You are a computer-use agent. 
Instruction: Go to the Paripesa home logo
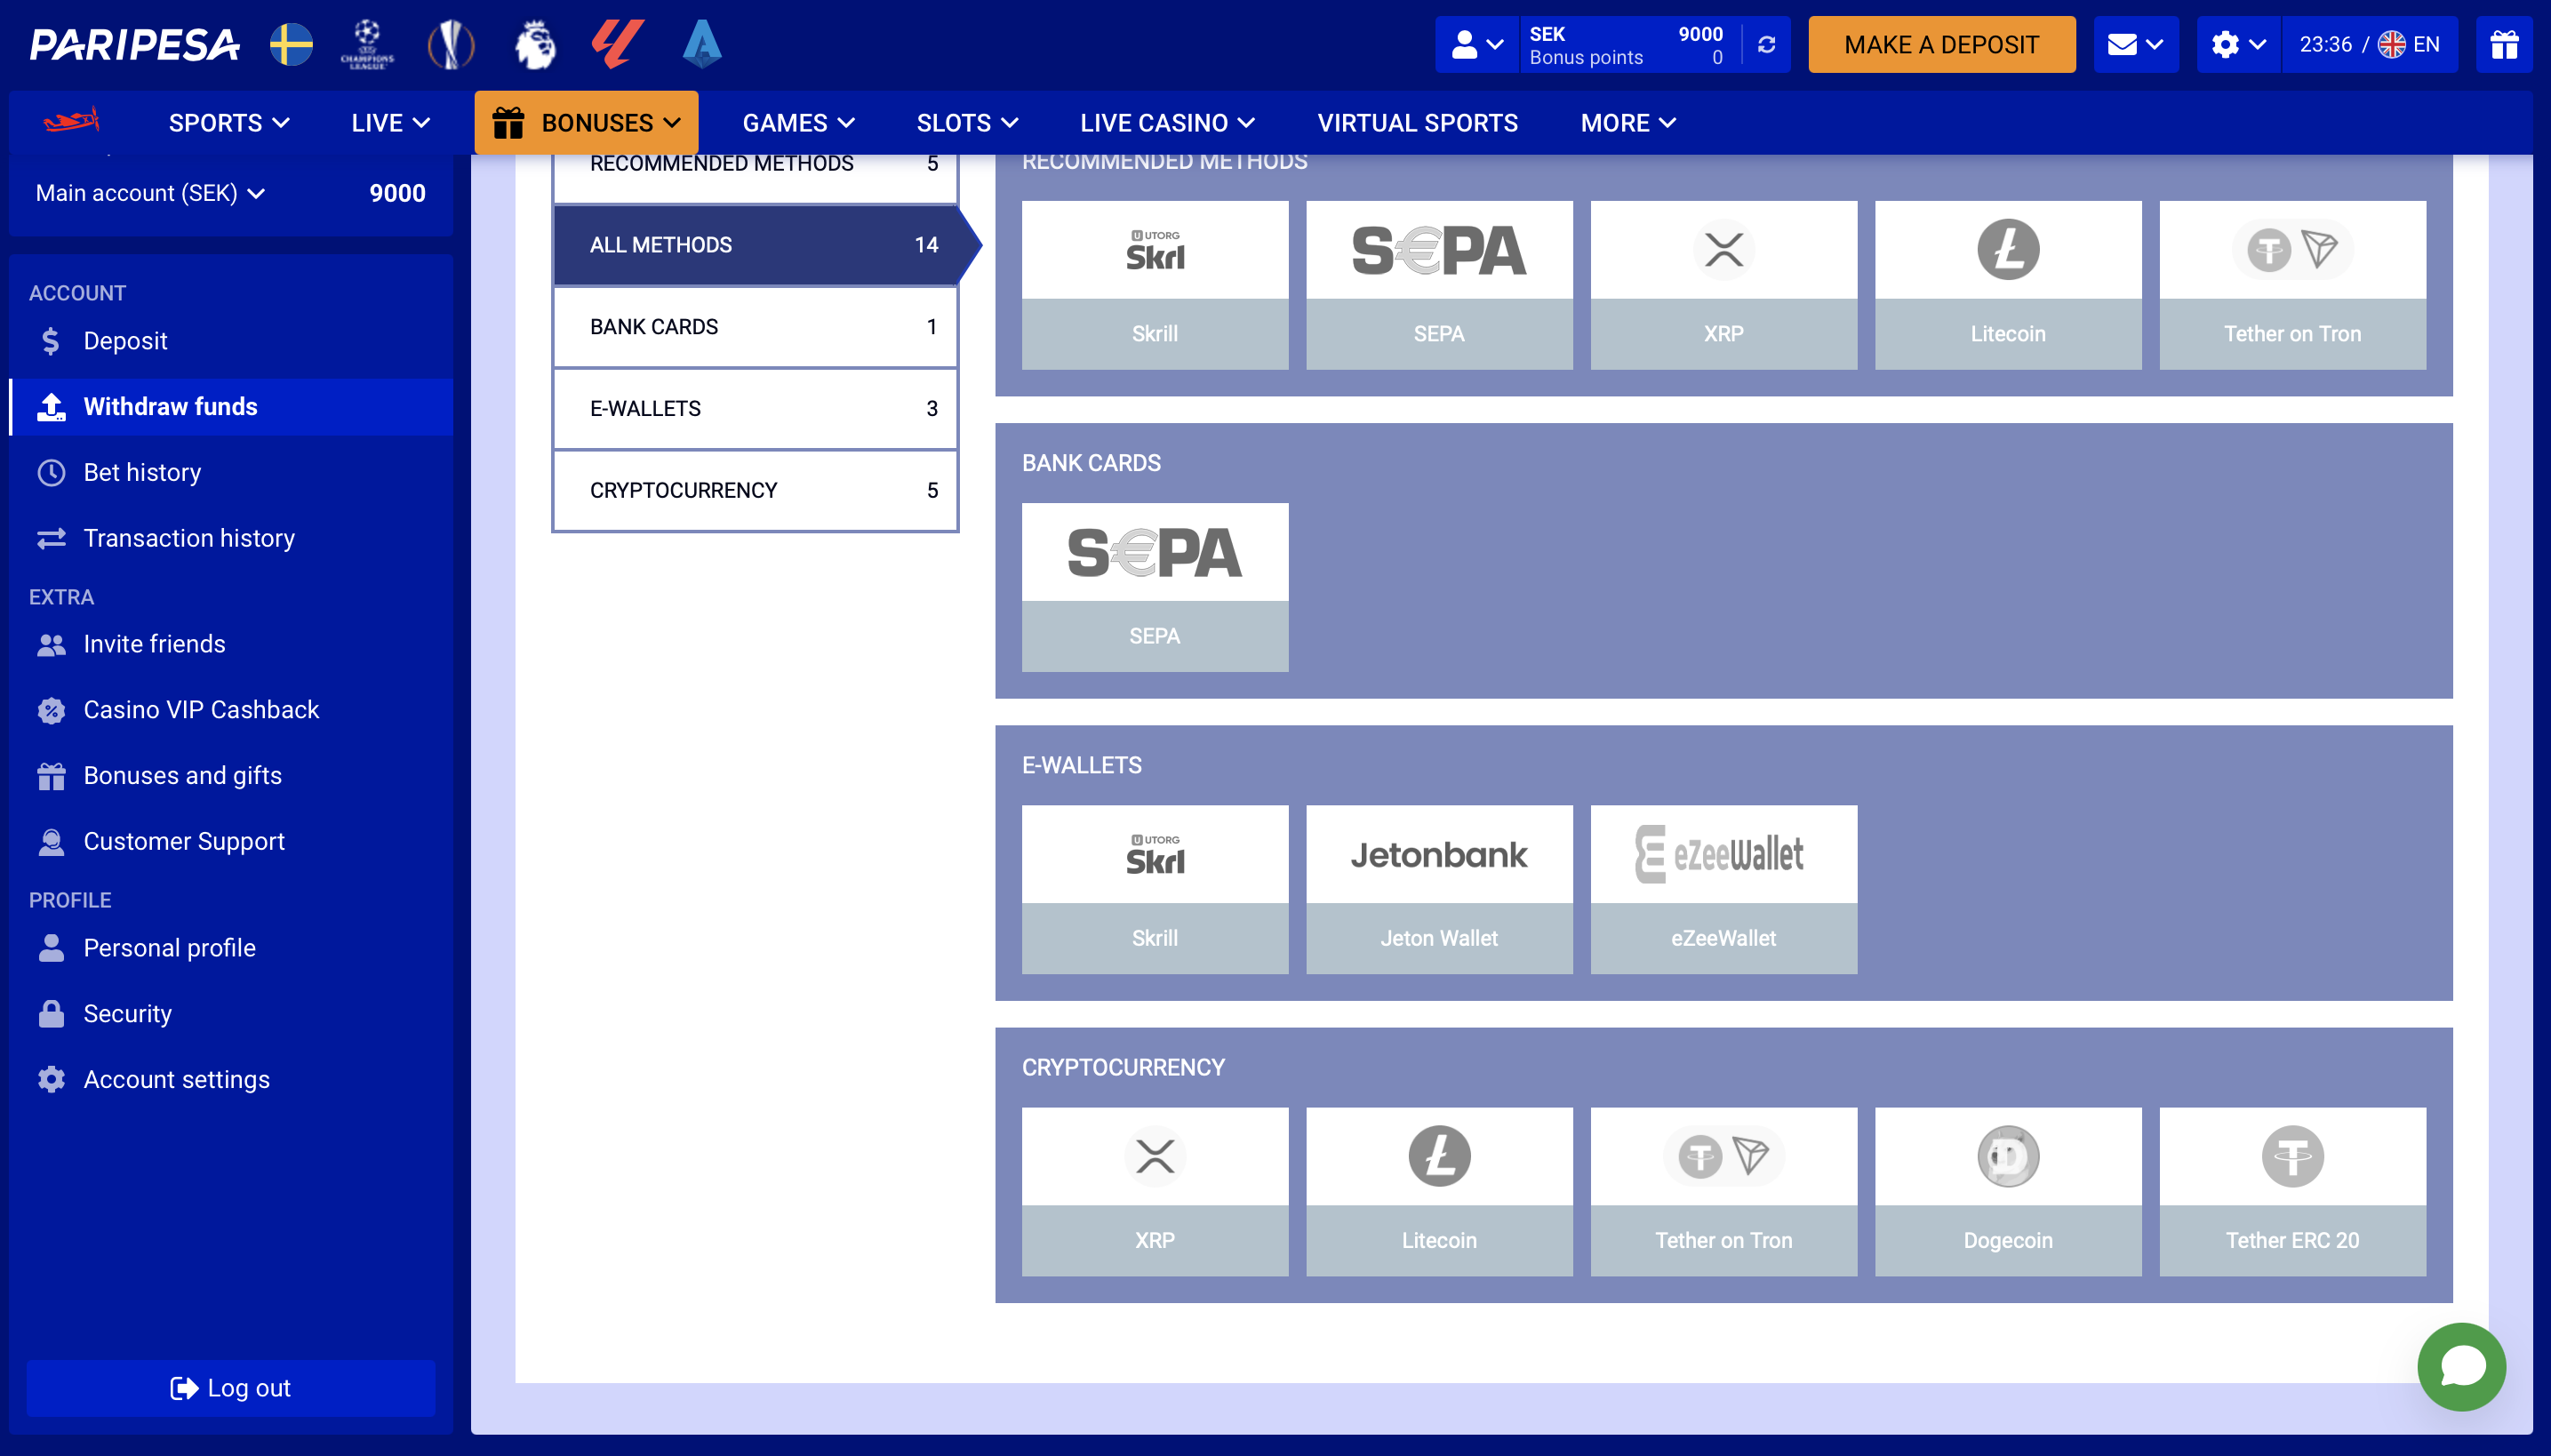(134, 44)
